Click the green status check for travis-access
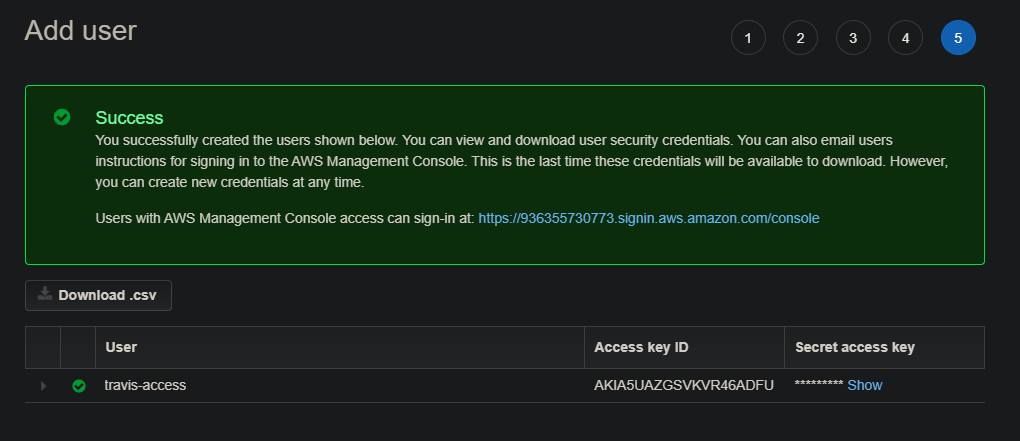This screenshot has height=441, width=1020. pos(79,386)
